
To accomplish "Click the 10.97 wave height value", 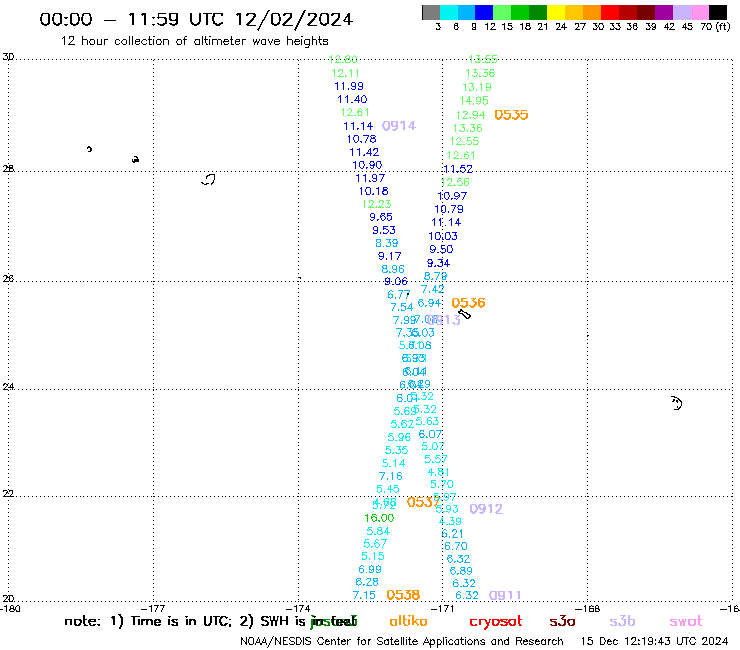I will (x=452, y=195).
